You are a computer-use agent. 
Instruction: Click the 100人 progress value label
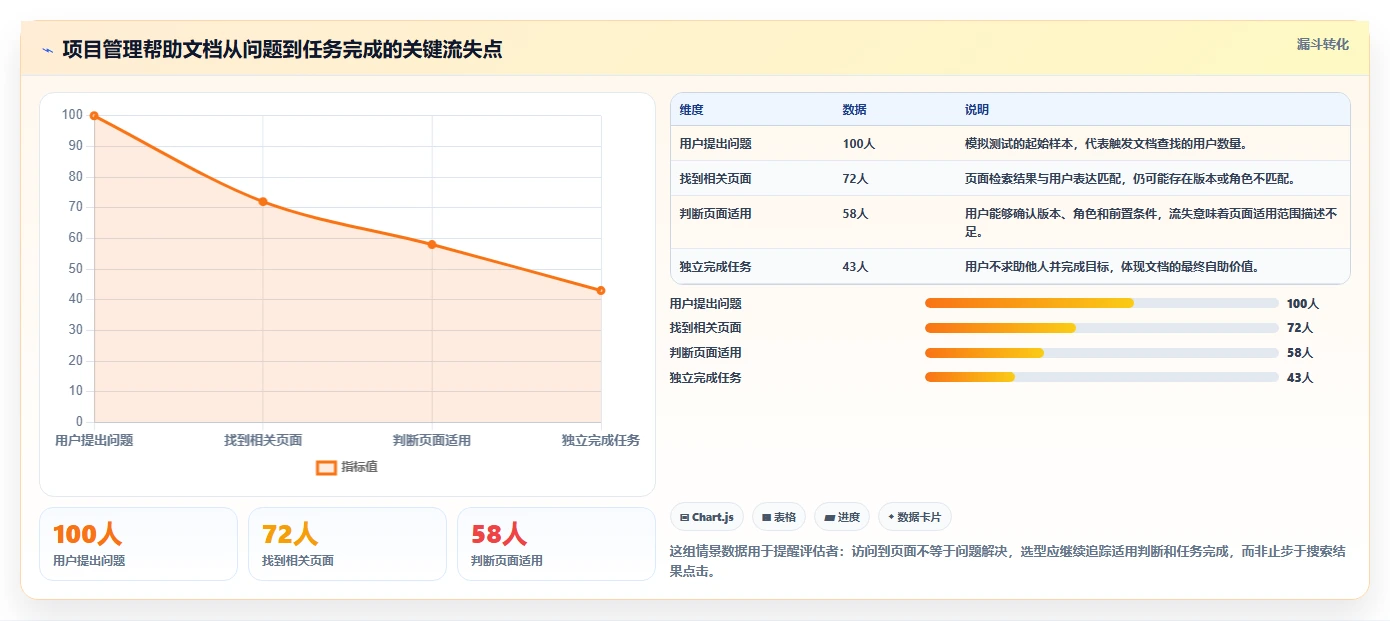pos(1303,304)
